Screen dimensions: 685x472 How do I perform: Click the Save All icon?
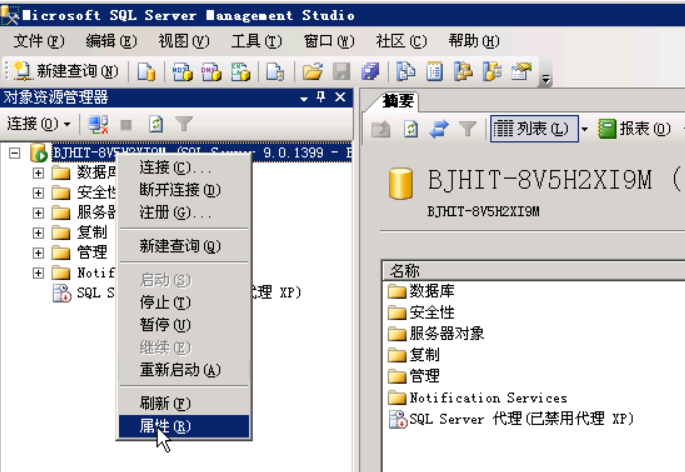(x=370, y=71)
